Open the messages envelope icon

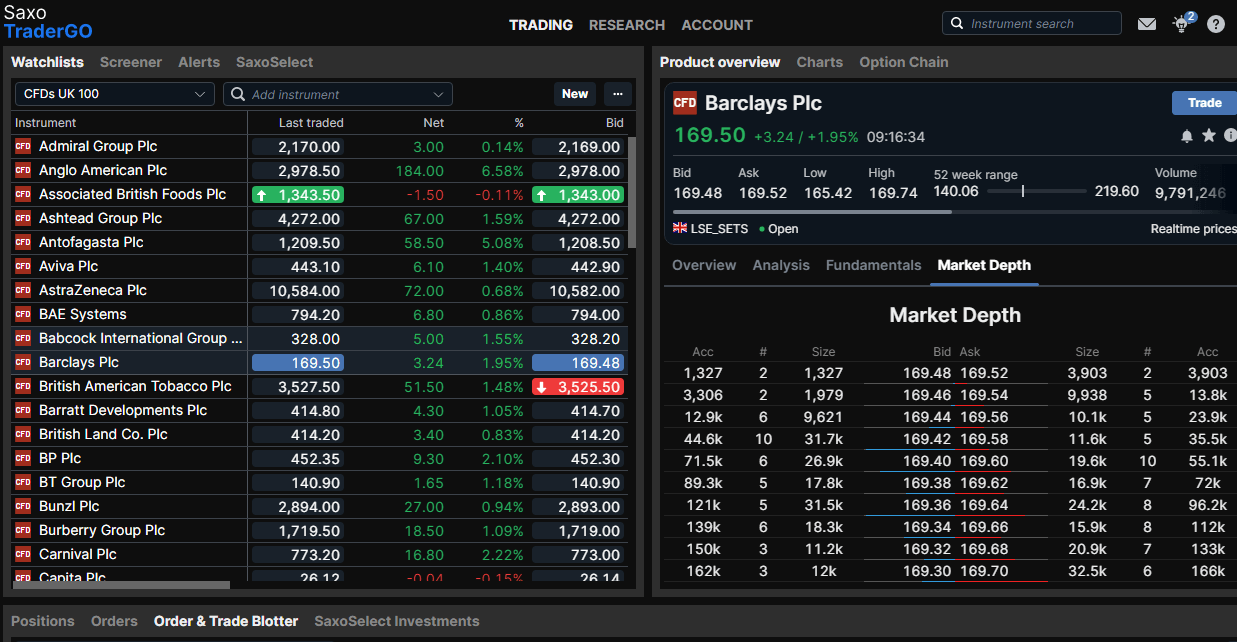(x=1147, y=23)
